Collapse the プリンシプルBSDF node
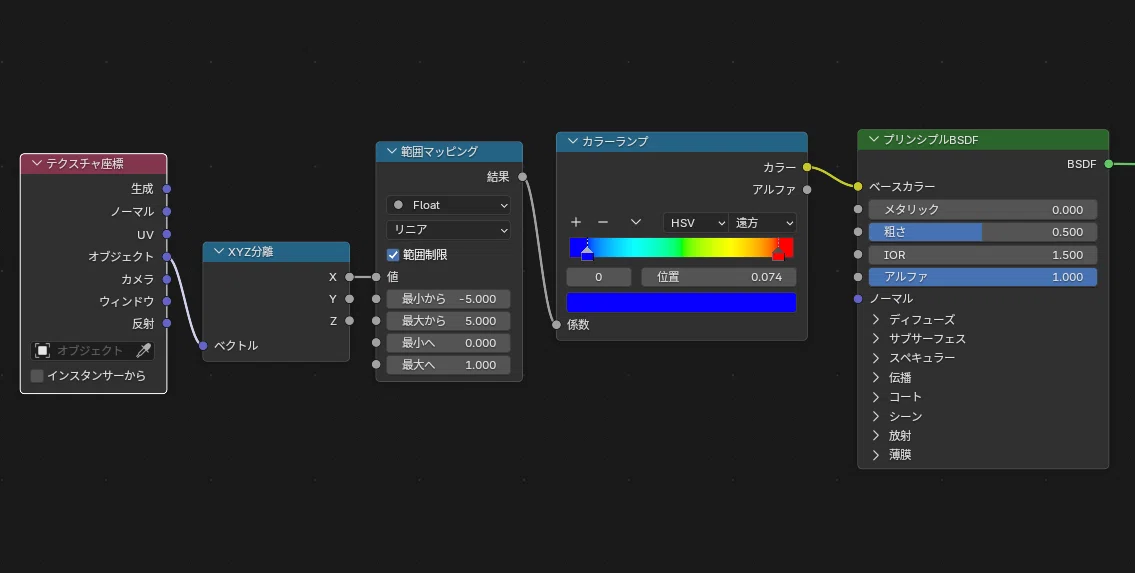1135x573 pixels. point(874,139)
